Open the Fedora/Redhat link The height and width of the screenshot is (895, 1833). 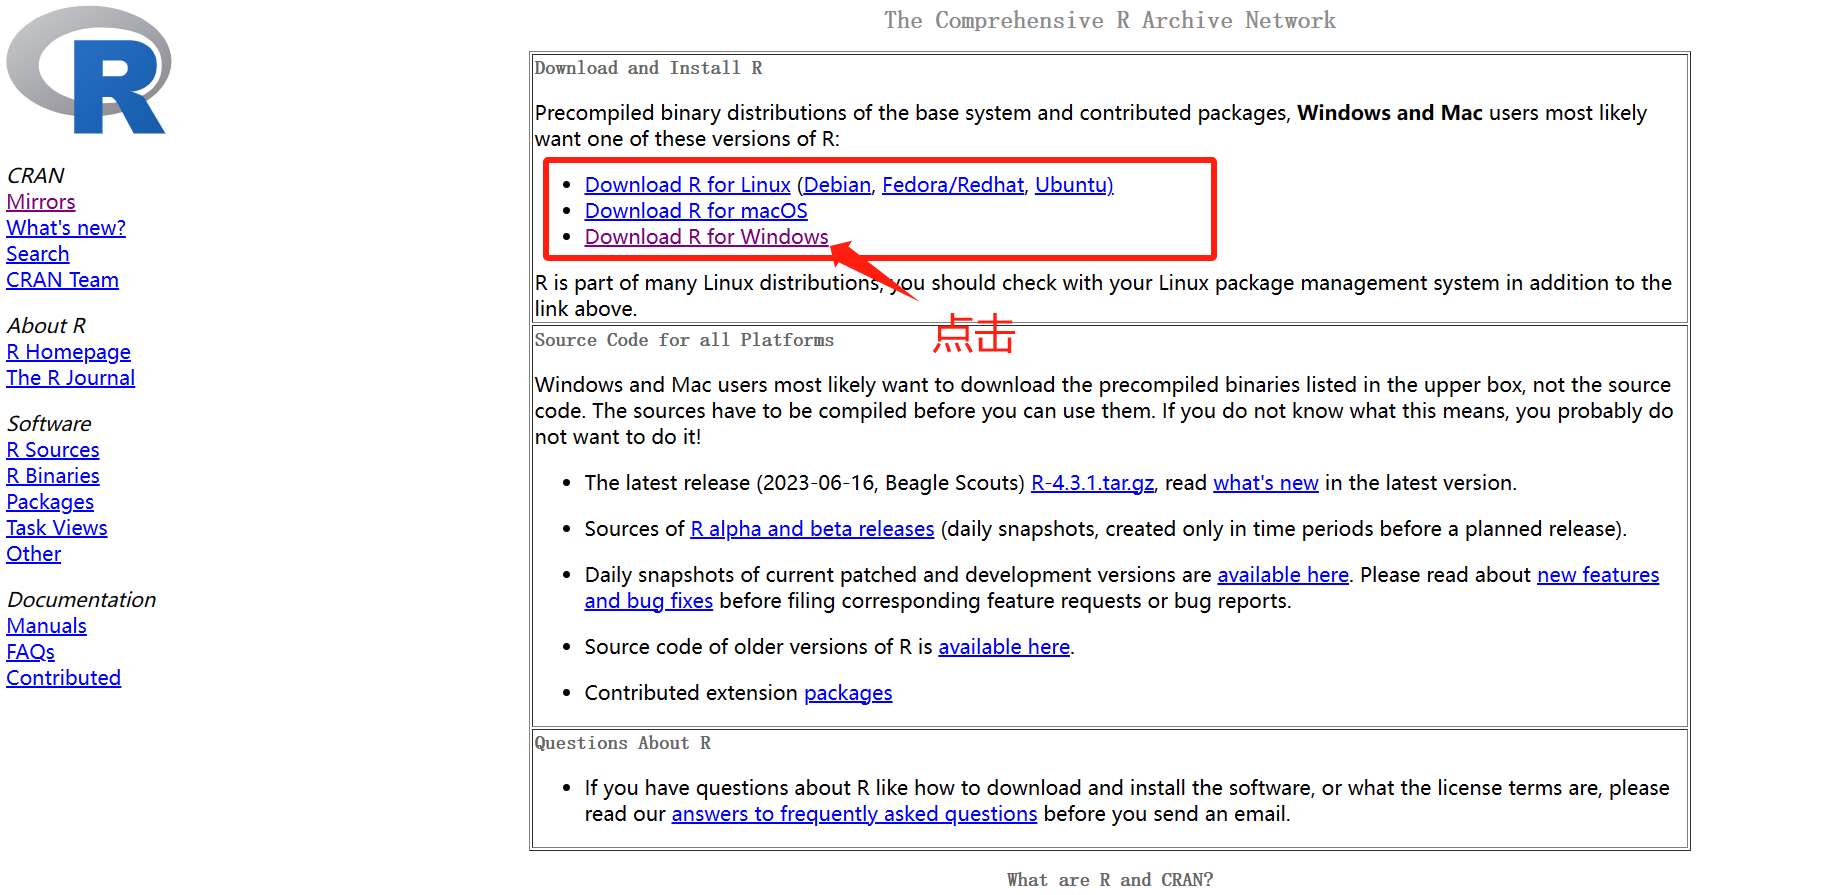(x=953, y=185)
